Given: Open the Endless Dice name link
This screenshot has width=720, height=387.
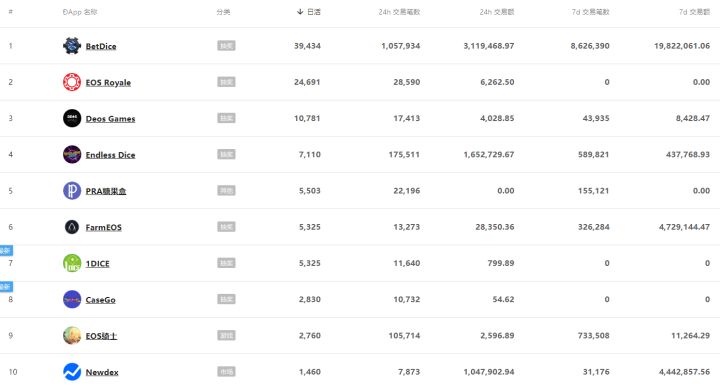Looking at the screenshot, I should click(110, 155).
